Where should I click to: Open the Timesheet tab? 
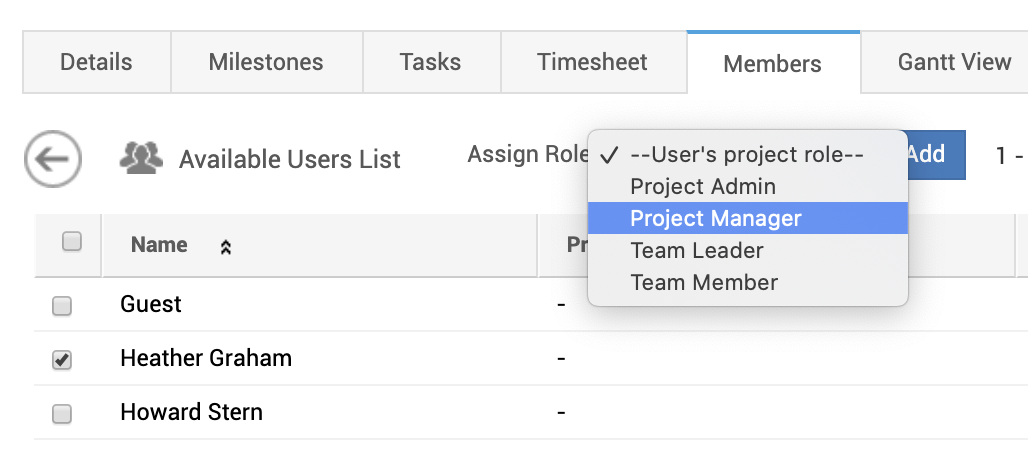pyautogui.click(x=592, y=62)
